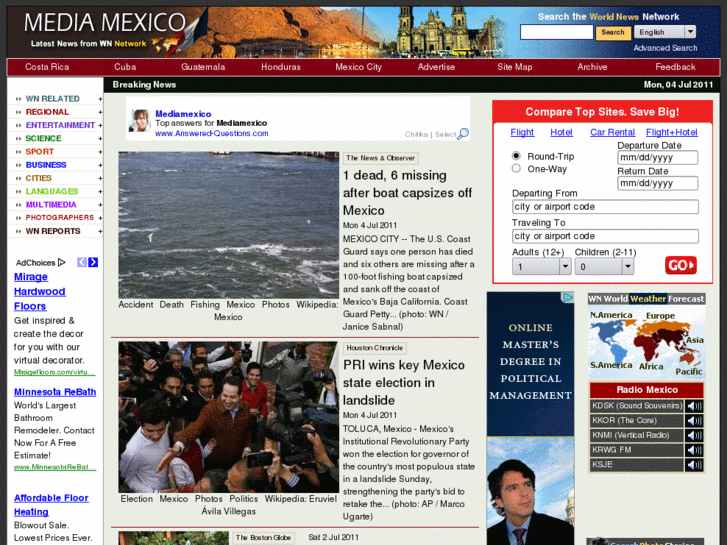Open the English language dropdown
The image size is (727, 545).
pyautogui.click(x=665, y=32)
